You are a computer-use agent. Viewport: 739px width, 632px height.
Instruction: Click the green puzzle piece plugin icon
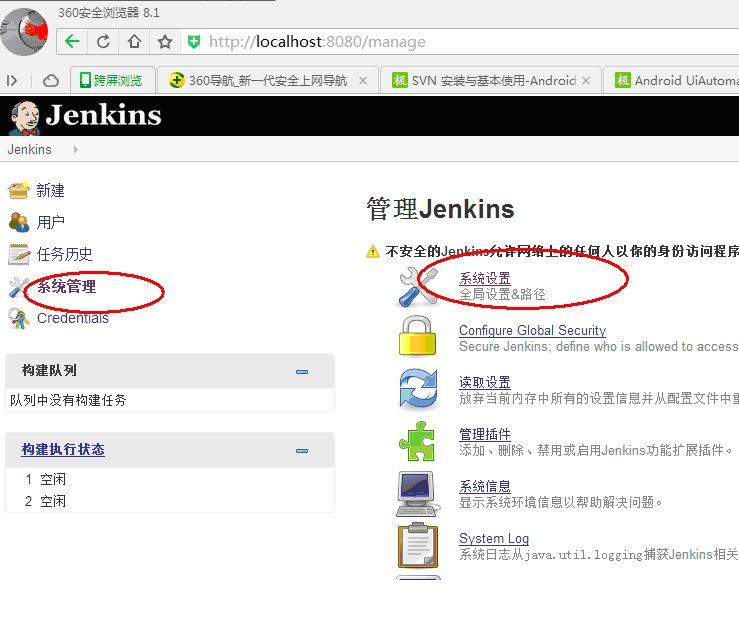(417, 441)
